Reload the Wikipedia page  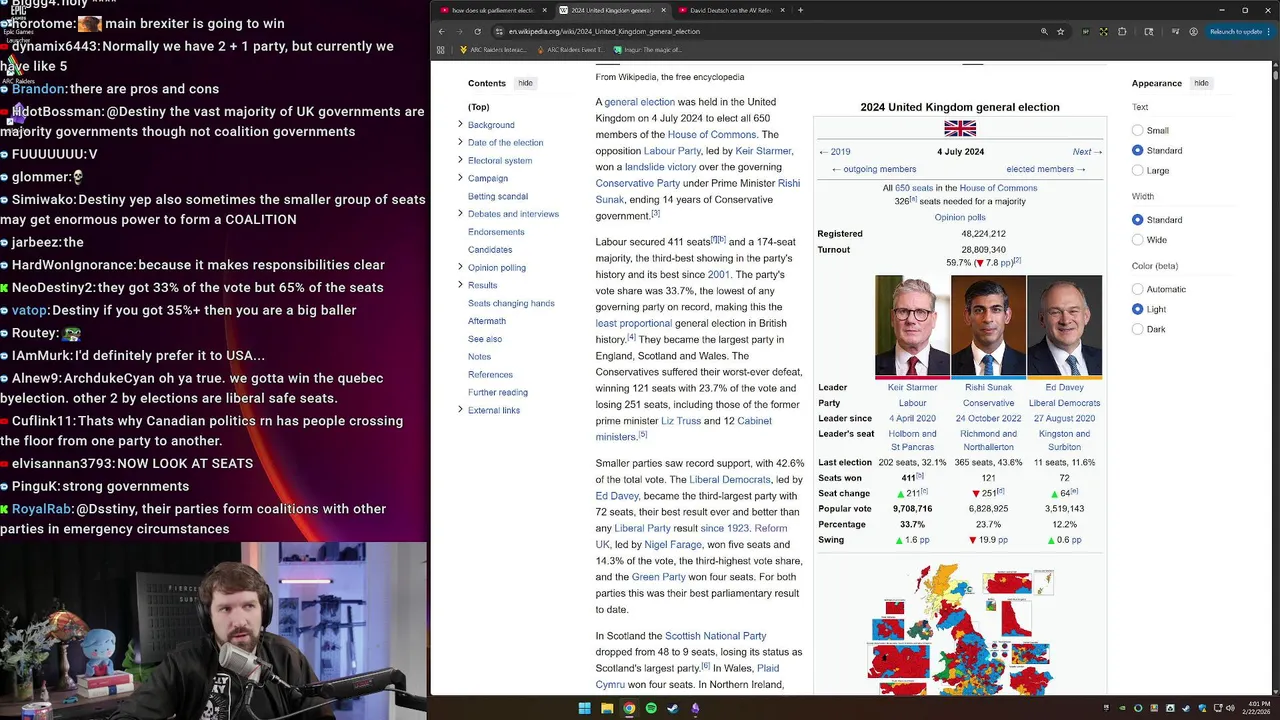tap(477, 31)
